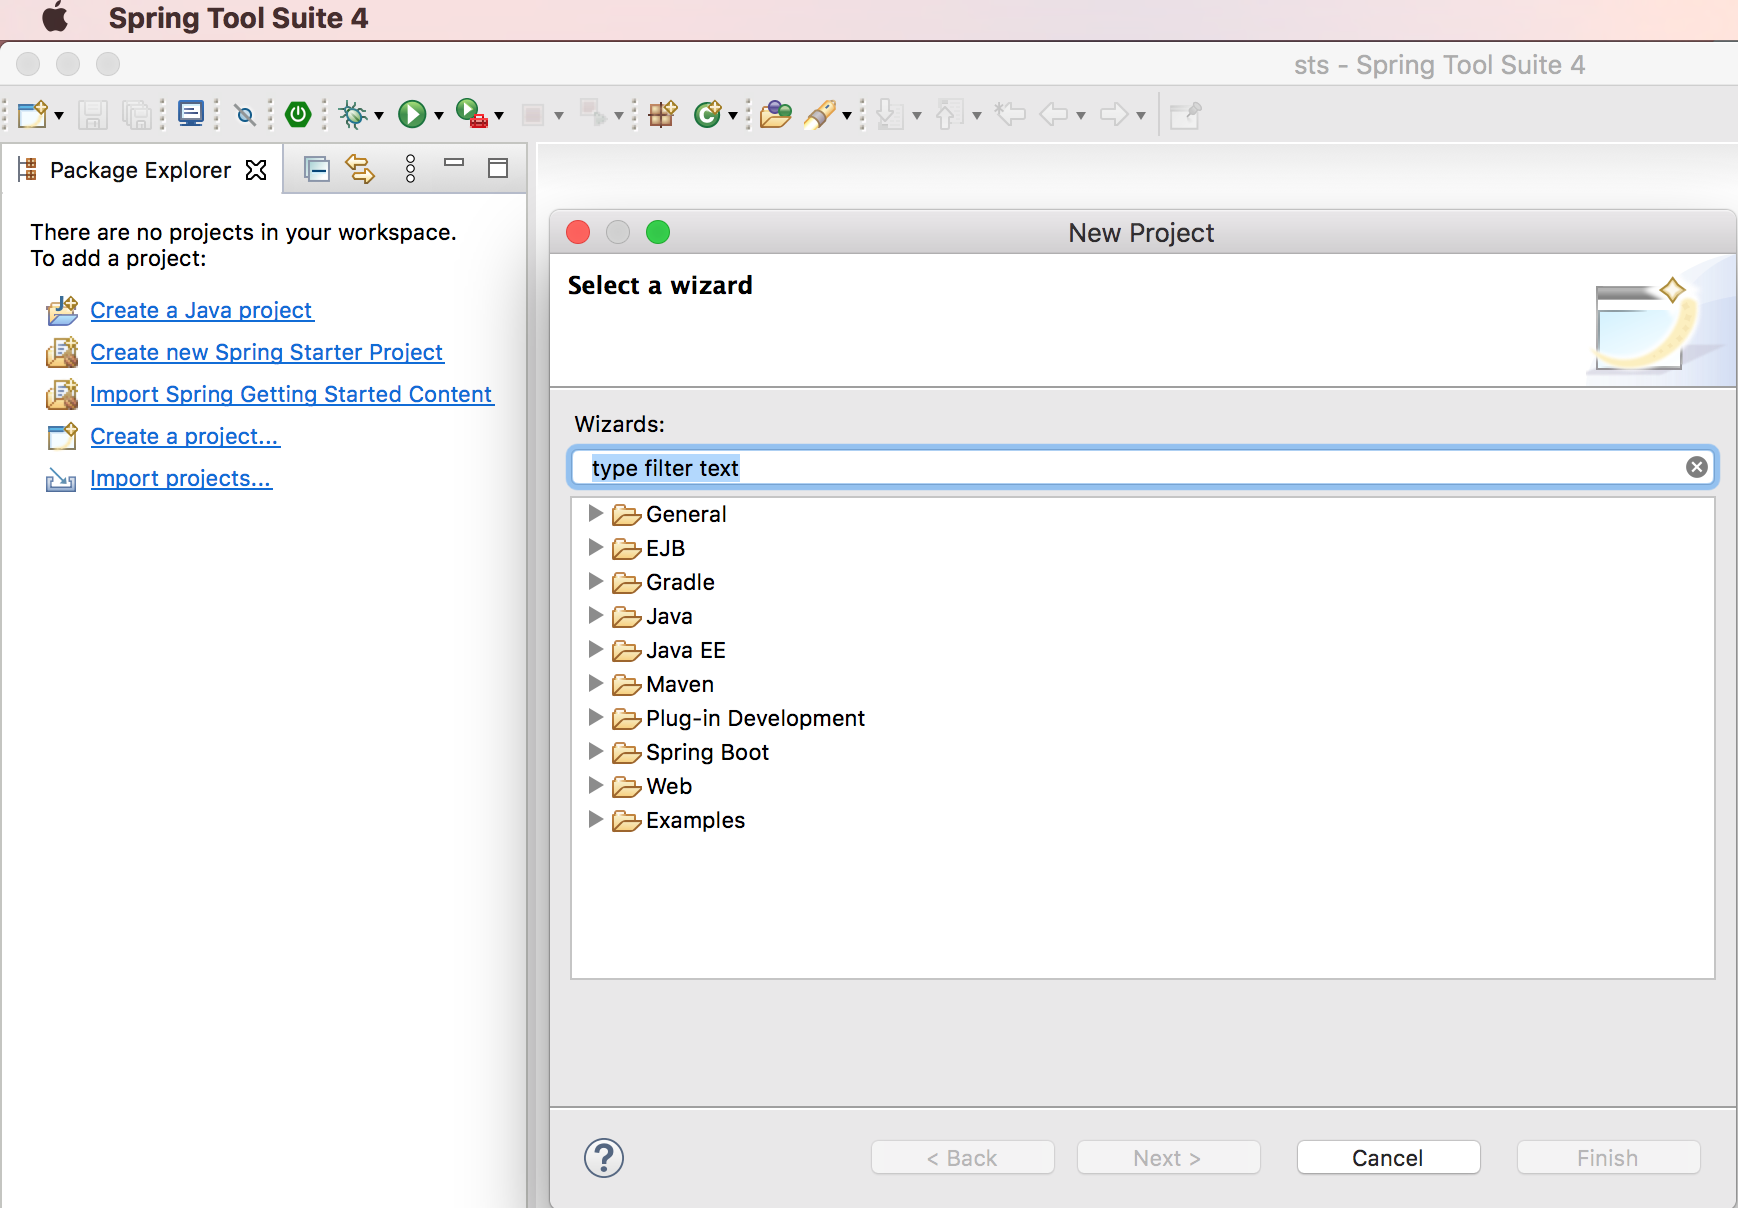The width and height of the screenshot is (1738, 1208).
Task: Open the Spring Tool Suite 4 menu
Action: coord(238,18)
